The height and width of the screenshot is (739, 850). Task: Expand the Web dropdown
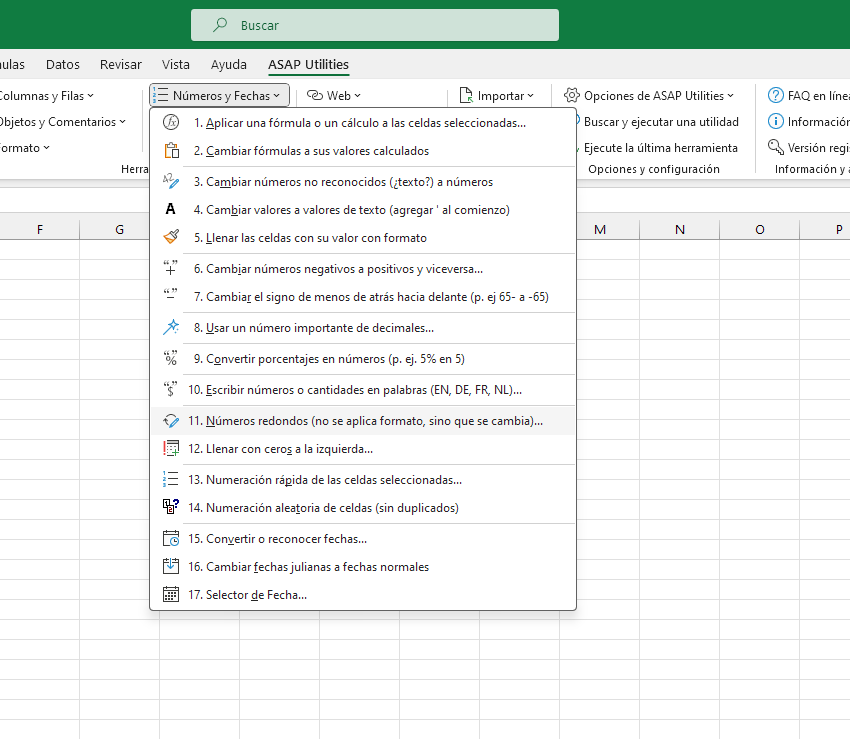334,96
